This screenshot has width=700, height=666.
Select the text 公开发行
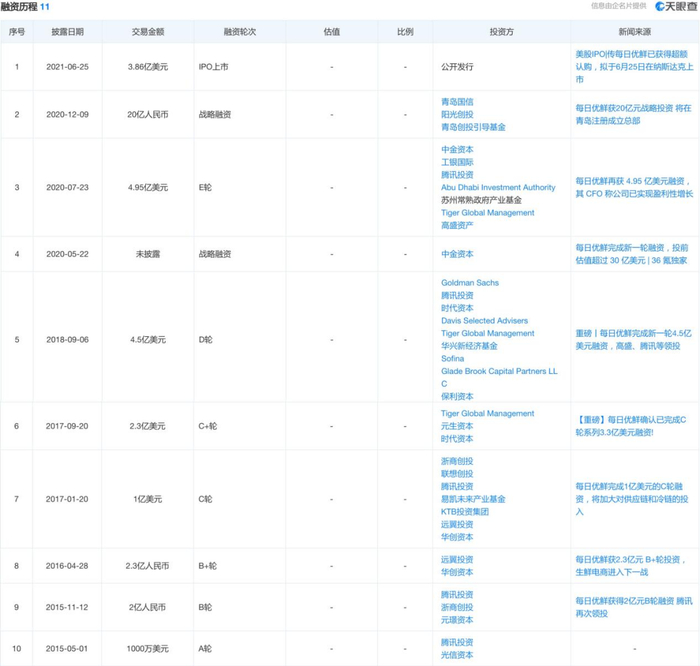(457, 67)
